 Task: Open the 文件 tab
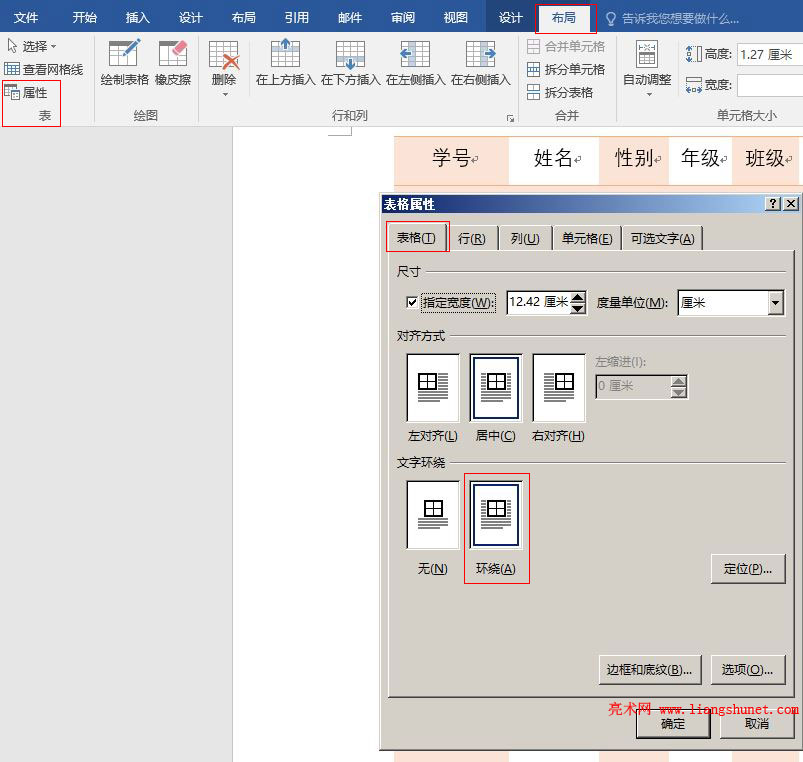tap(26, 18)
